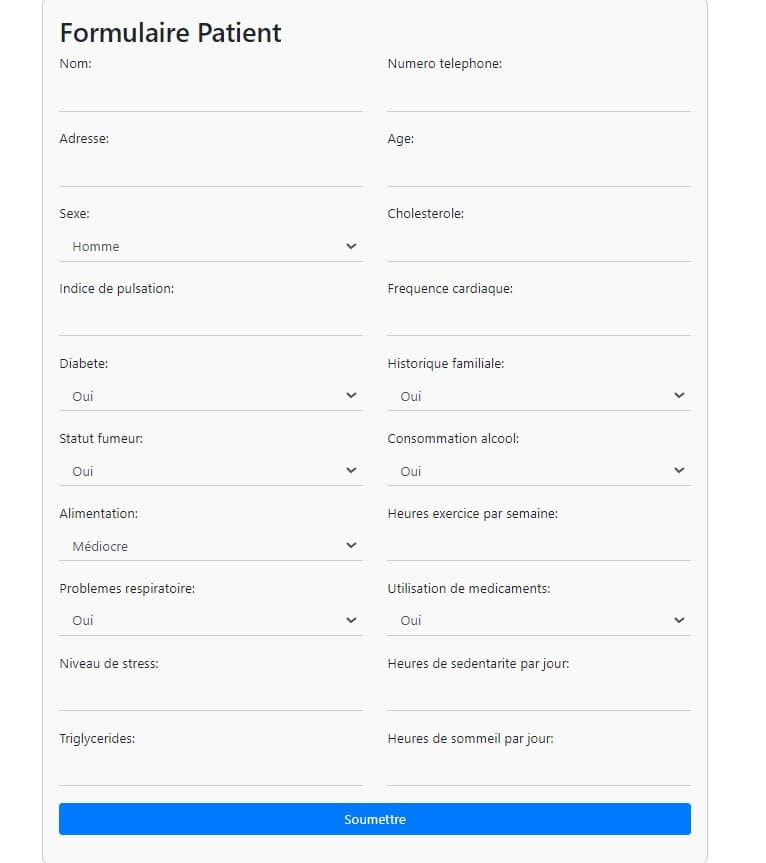Click the Niveau de stress field

(210, 695)
